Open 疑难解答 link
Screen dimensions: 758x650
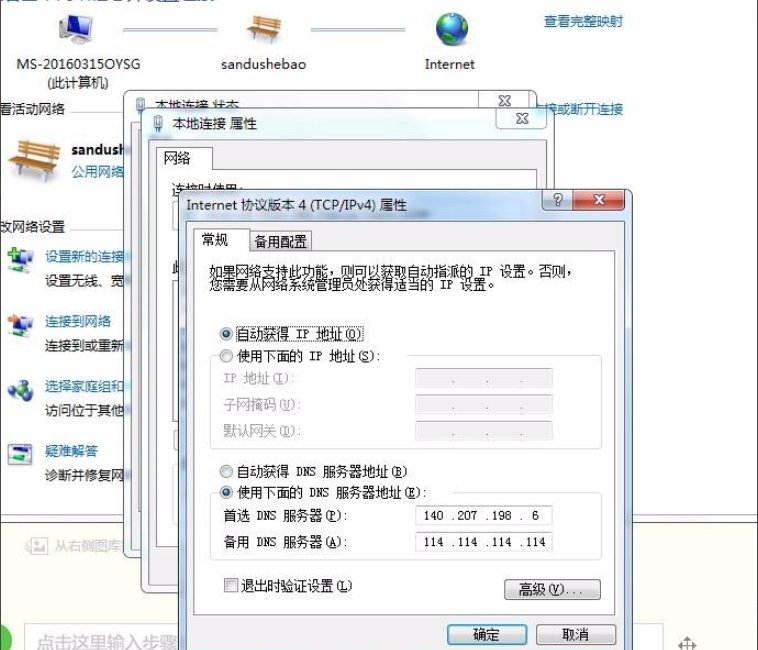click(x=72, y=451)
